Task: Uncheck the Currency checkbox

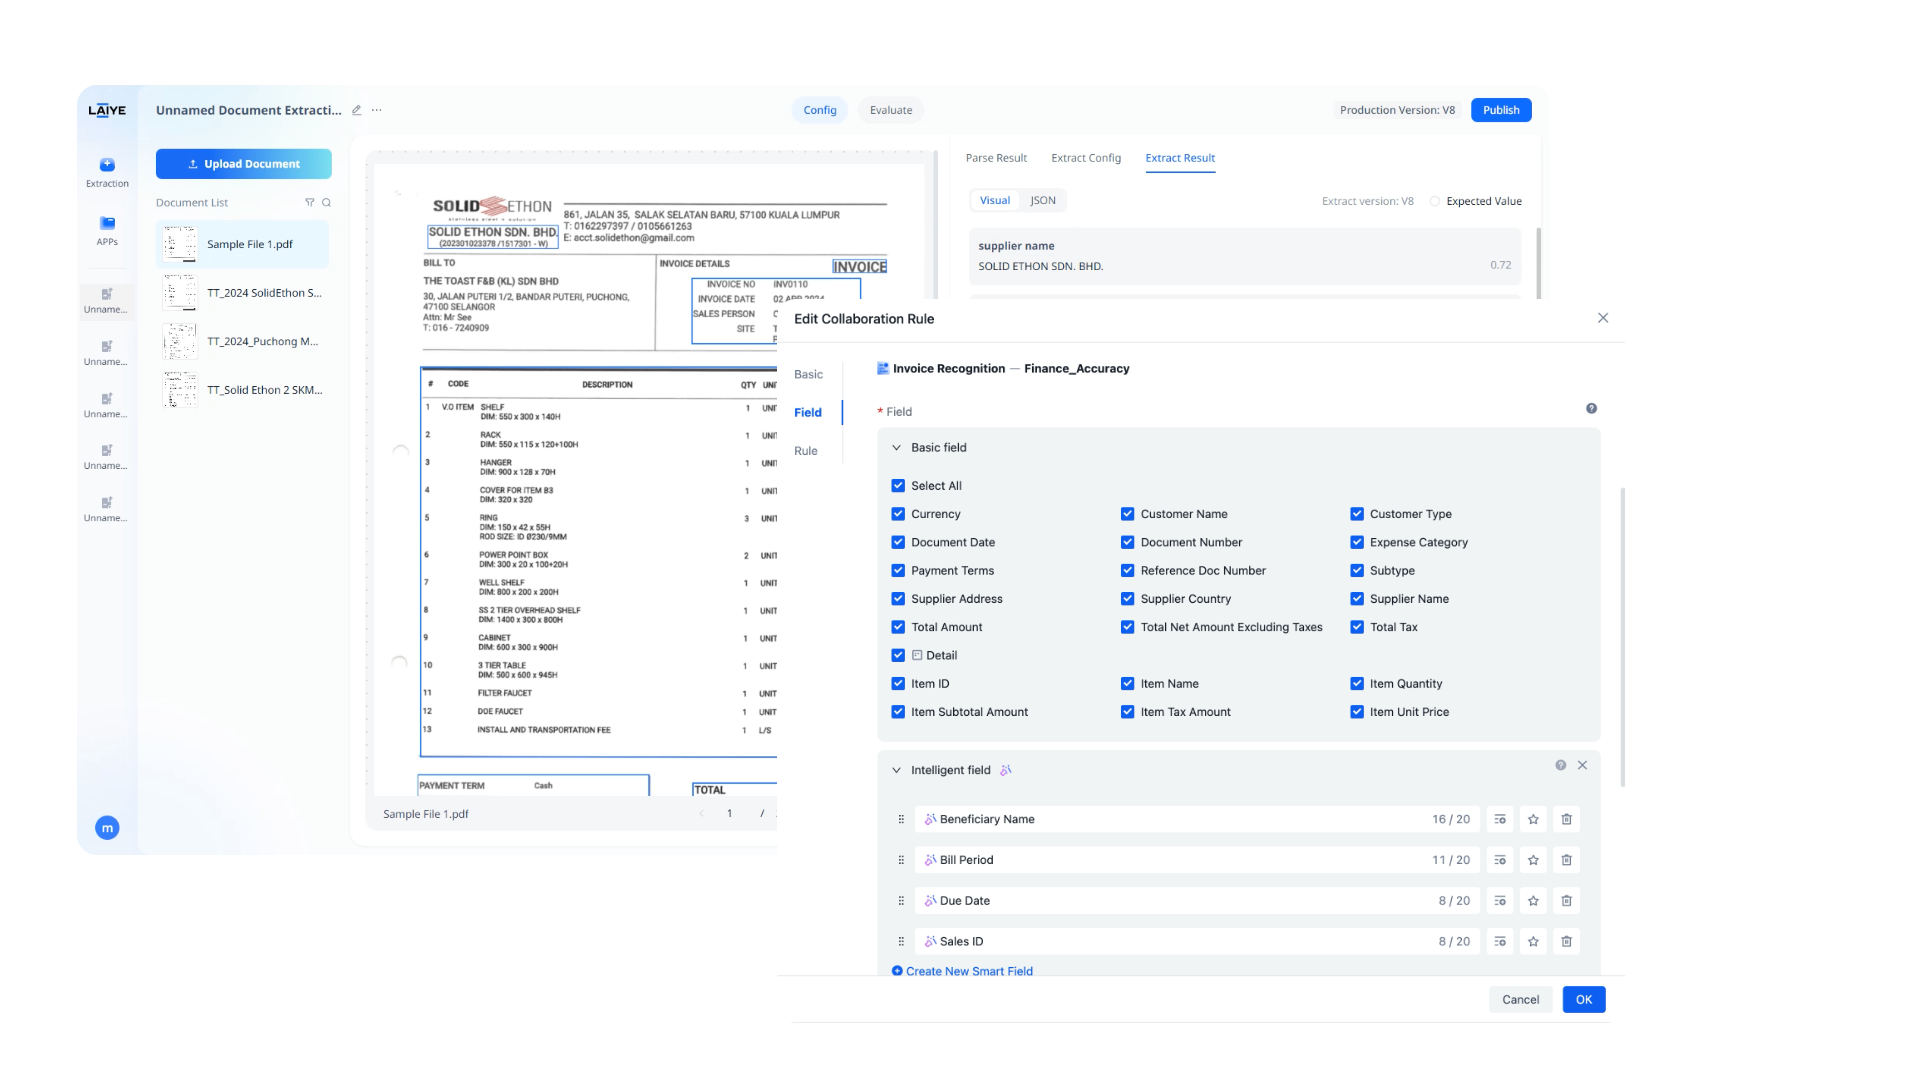Action: coord(898,514)
